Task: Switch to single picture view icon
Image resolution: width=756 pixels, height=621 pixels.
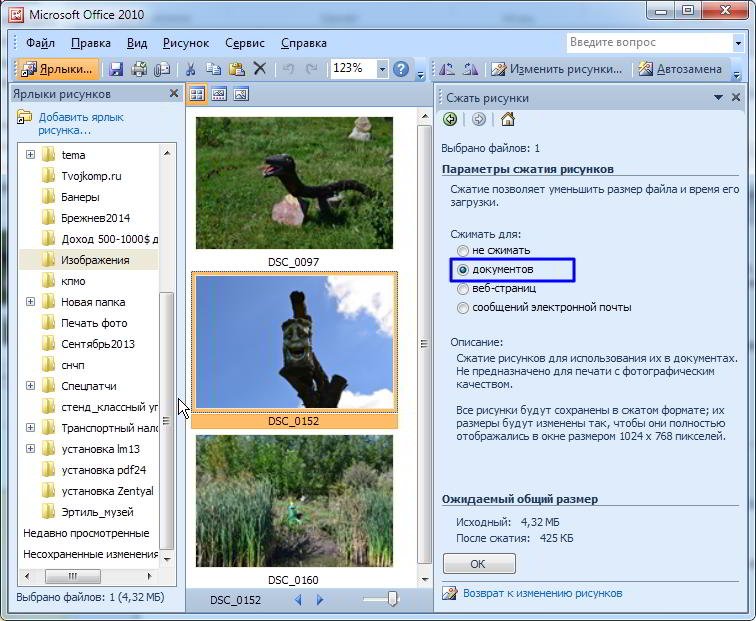Action: [x=241, y=95]
